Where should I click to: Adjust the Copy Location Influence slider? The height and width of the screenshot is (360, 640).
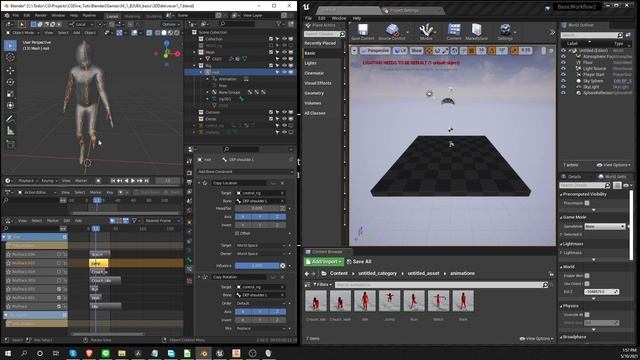click(257, 266)
